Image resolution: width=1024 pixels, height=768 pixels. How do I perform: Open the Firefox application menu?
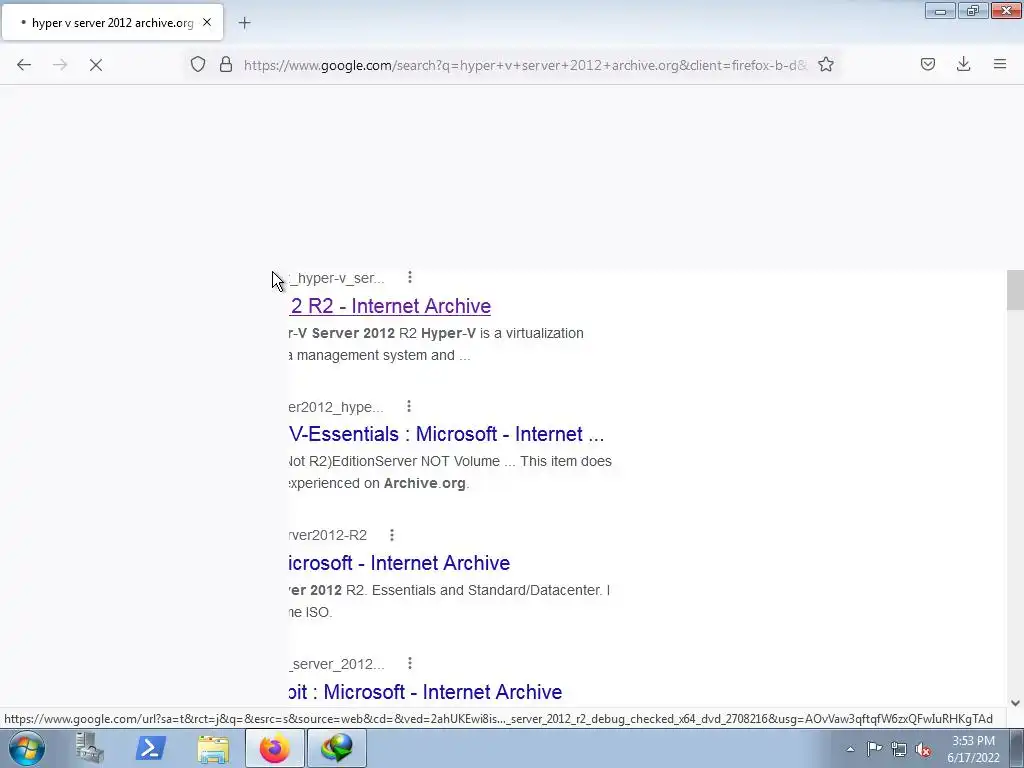pos(999,64)
